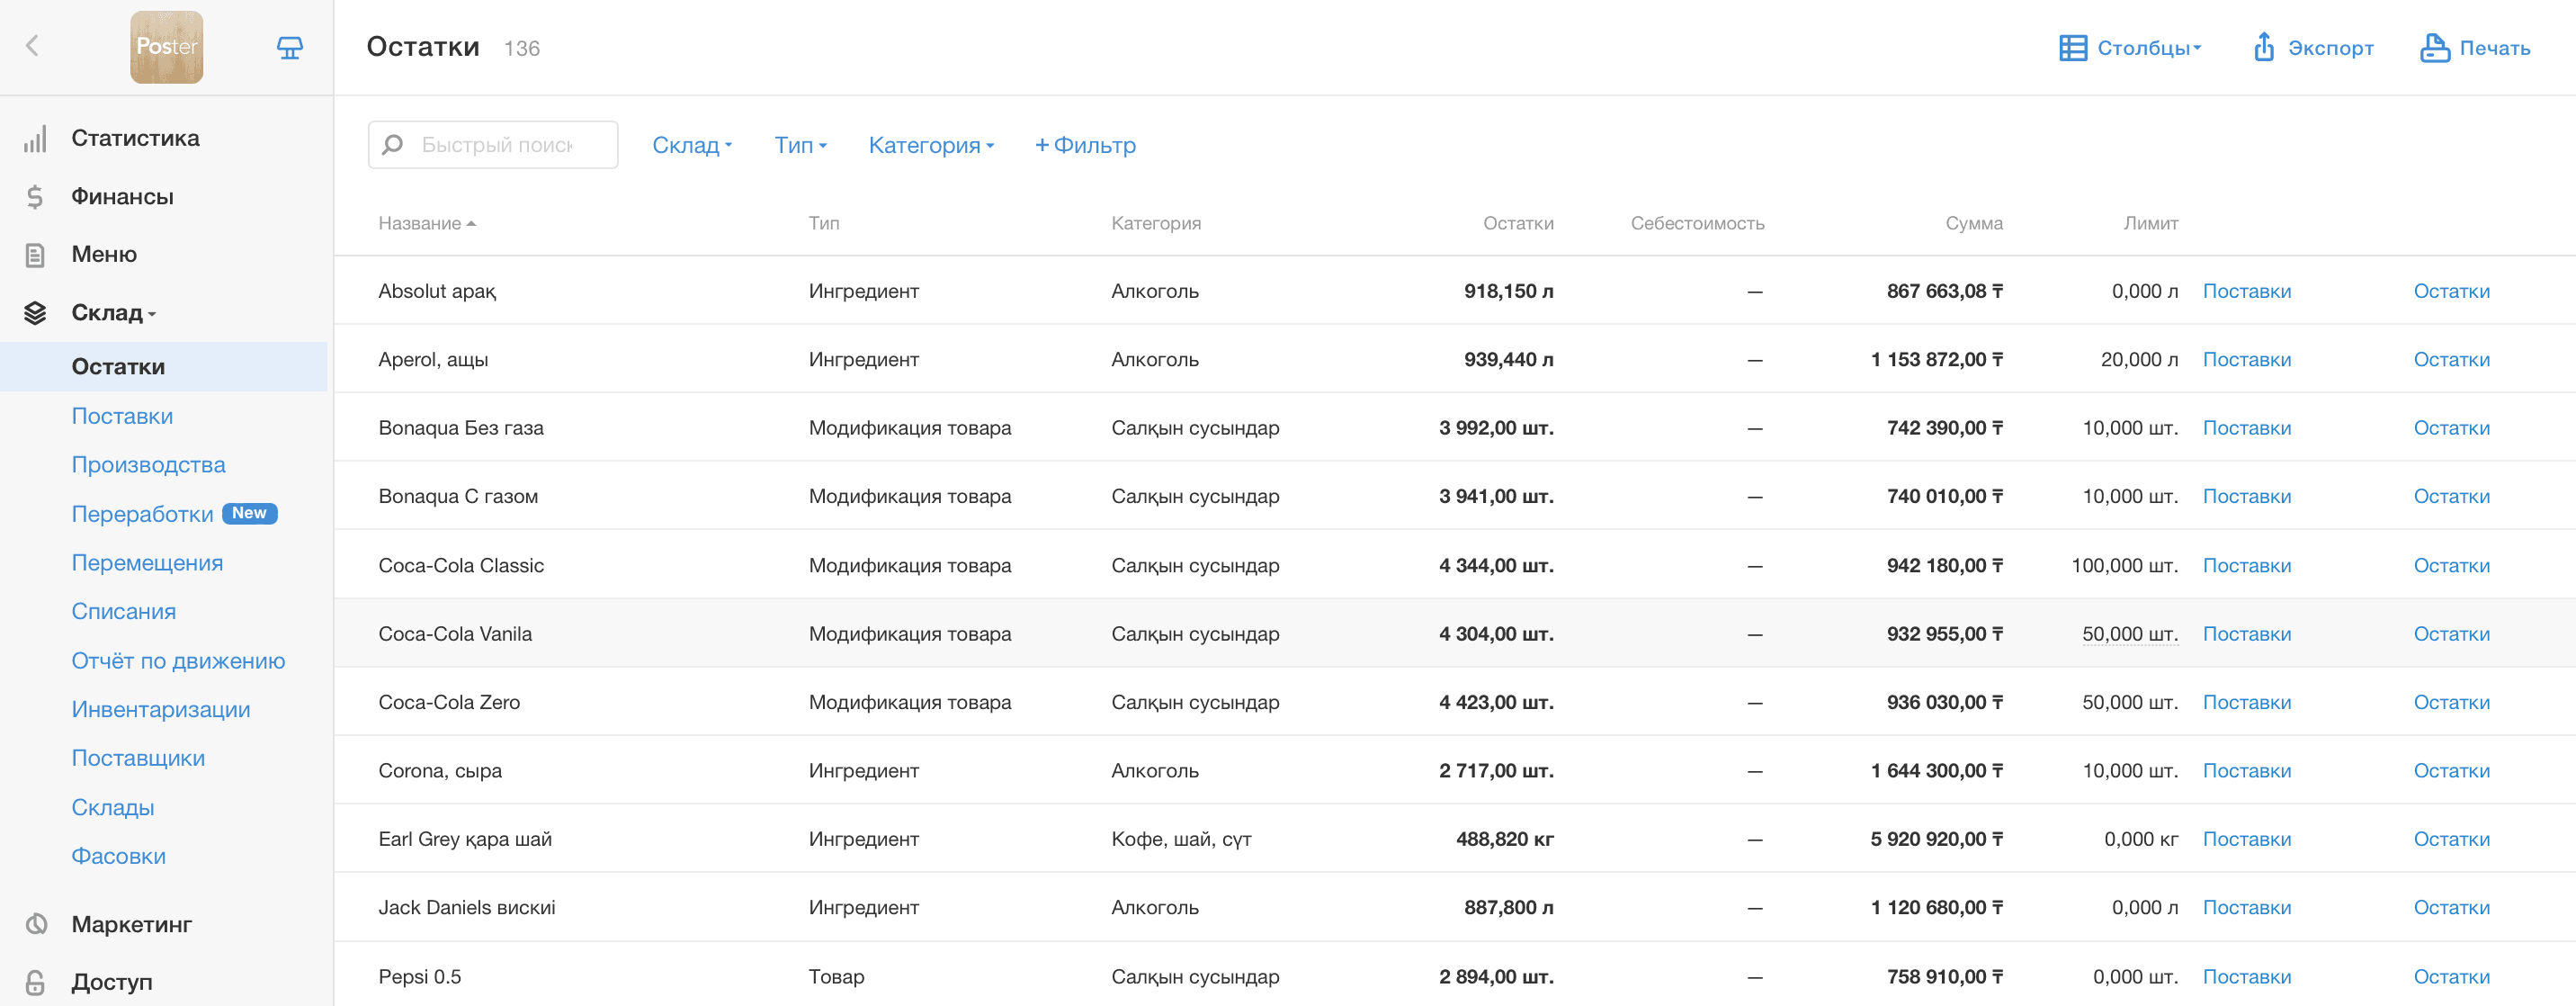2576x1006 pixels.
Task: Open Инвентаризации in the sidebar
Action: [x=161, y=709]
